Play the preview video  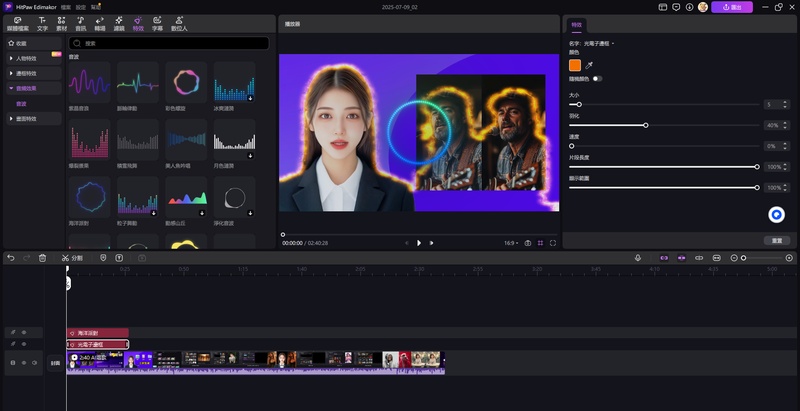pyautogui.click(x=419, y=243)
